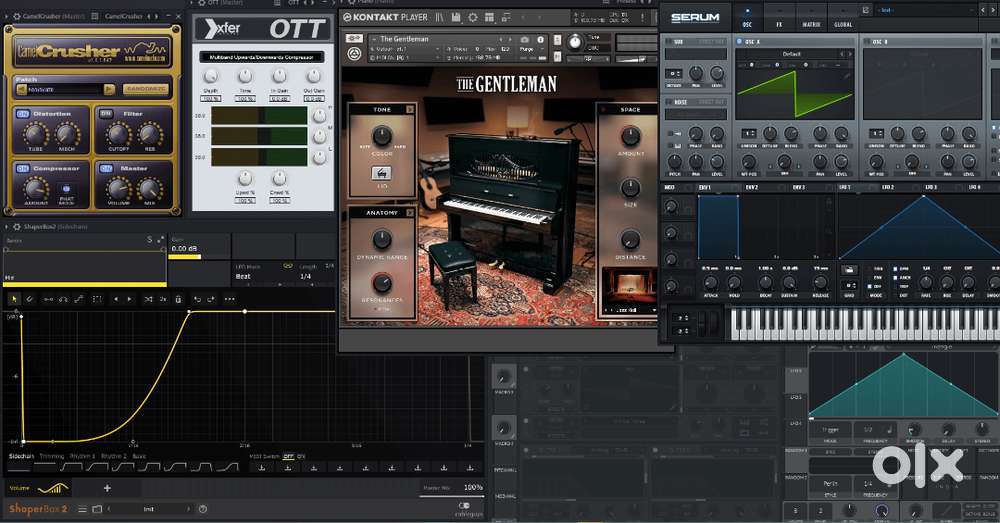Select the Rhythm 1 preset category
Screen dimensions: 1000x523
pyautogui.click(x=83, y=455)
